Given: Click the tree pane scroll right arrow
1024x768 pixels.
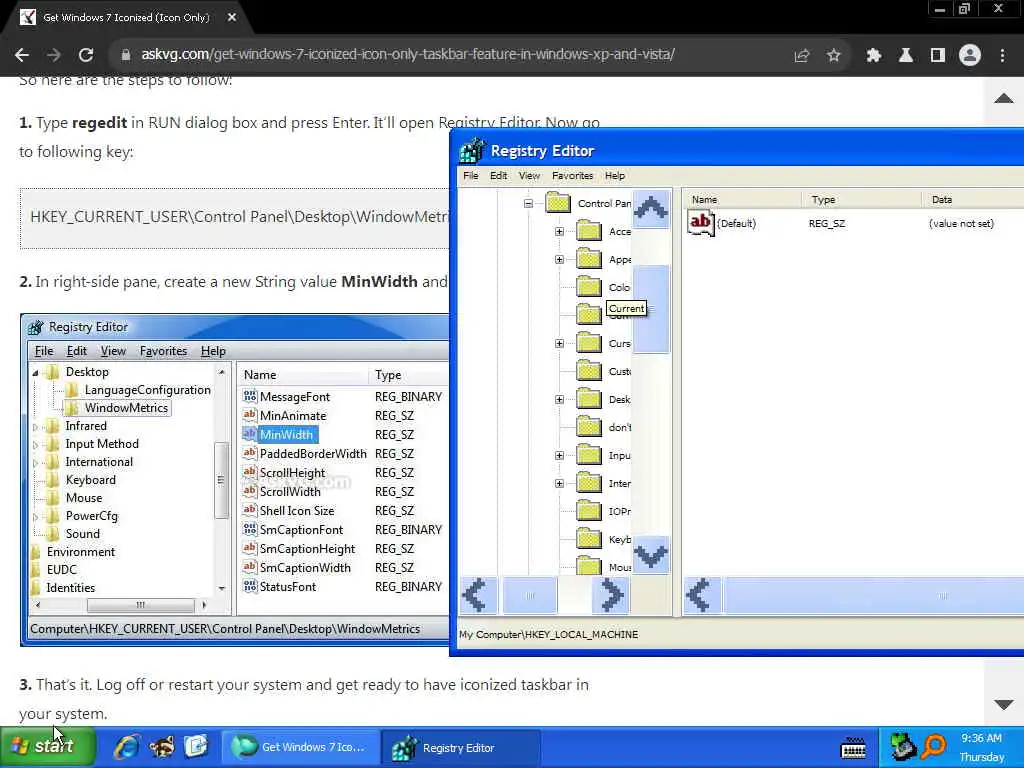Looking at the screenshot, I should click(x=611, y=596).
